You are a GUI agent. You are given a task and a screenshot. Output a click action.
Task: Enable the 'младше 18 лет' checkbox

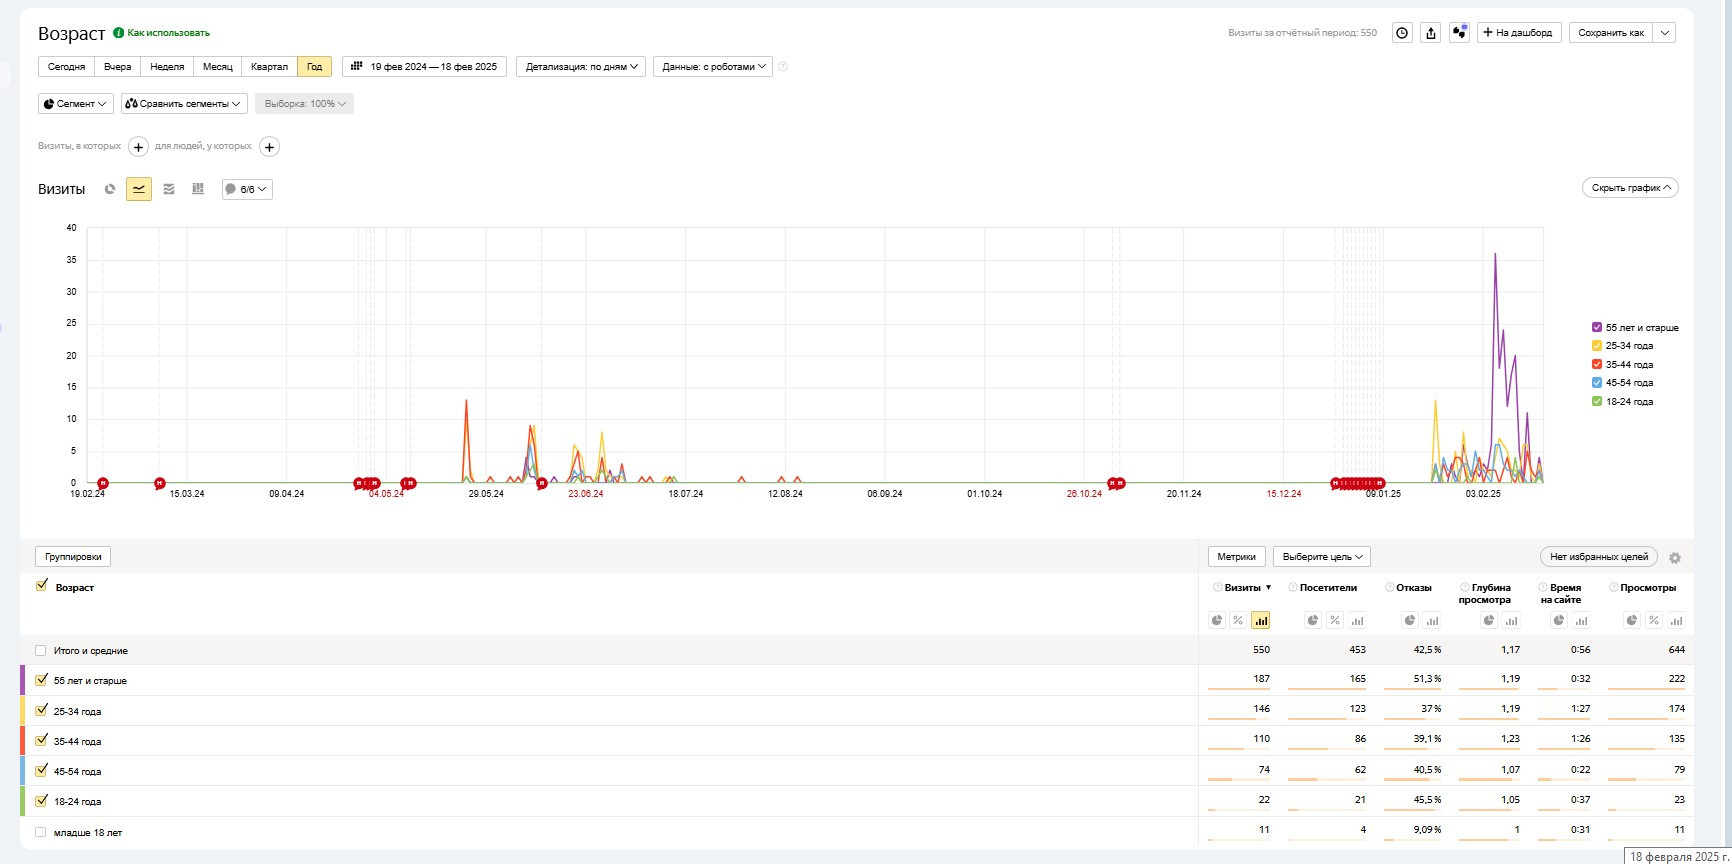[41, 832]
